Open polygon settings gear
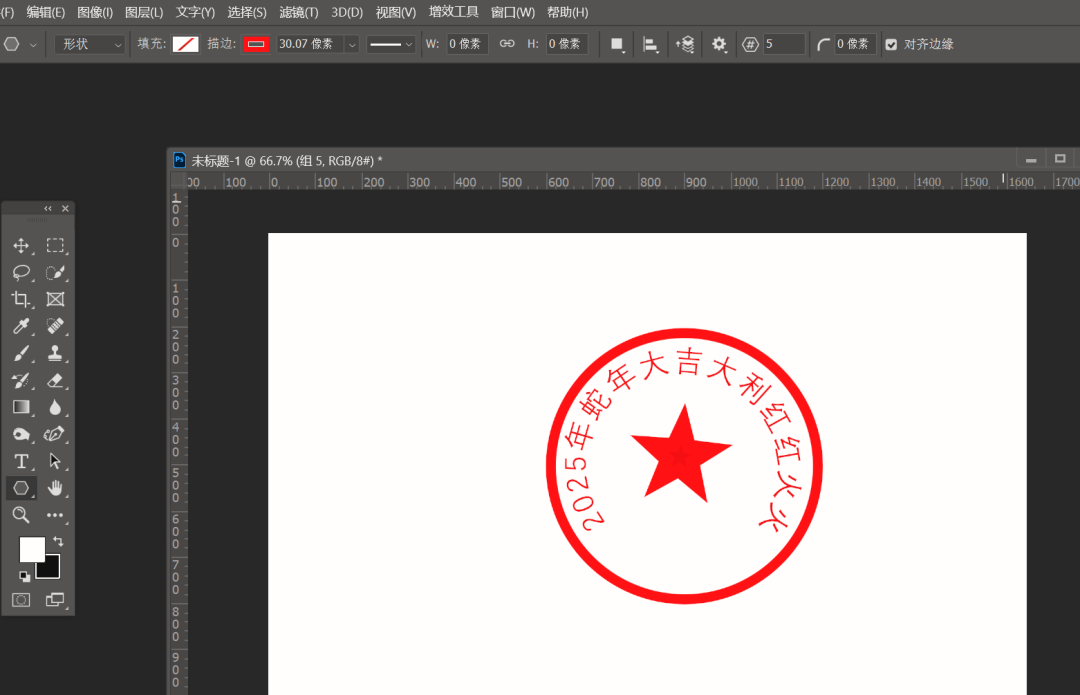 pos(719,45)
